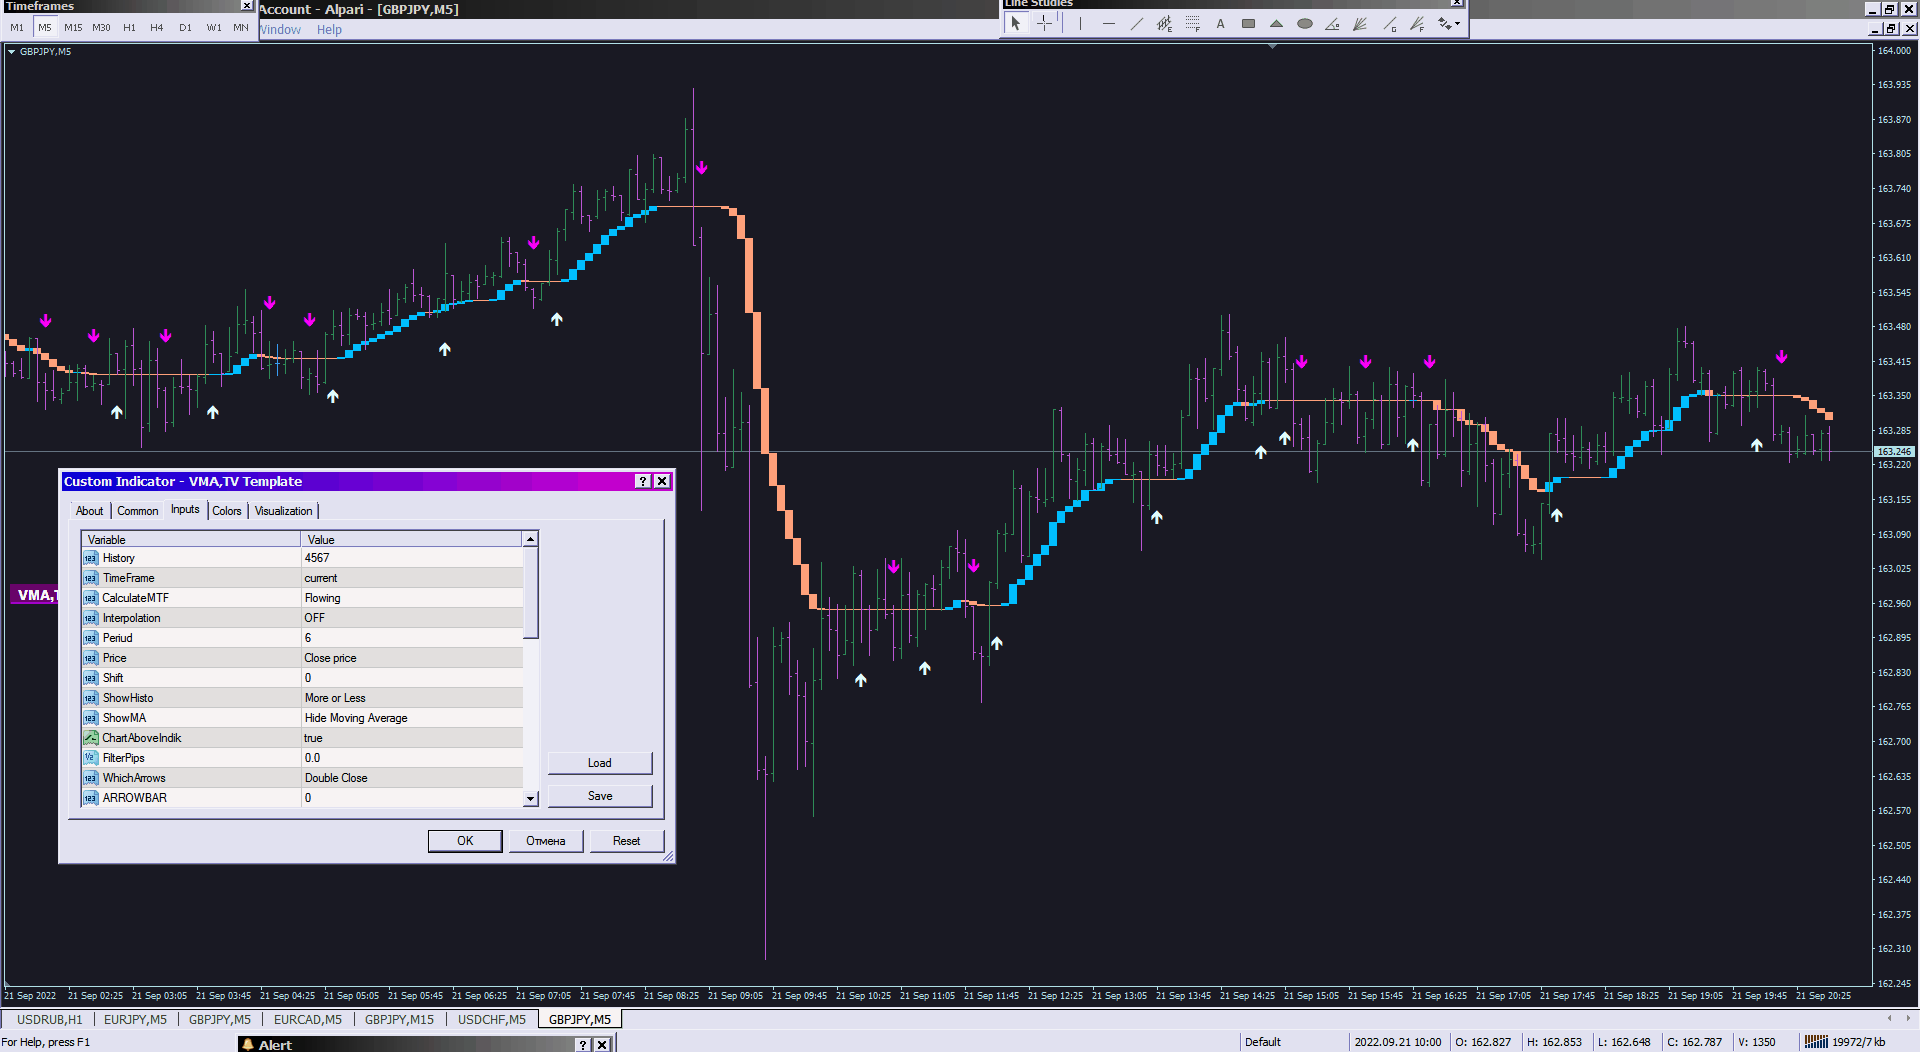Open the Visualization tab
The image size is (1920, 1052).
(283, 511)
